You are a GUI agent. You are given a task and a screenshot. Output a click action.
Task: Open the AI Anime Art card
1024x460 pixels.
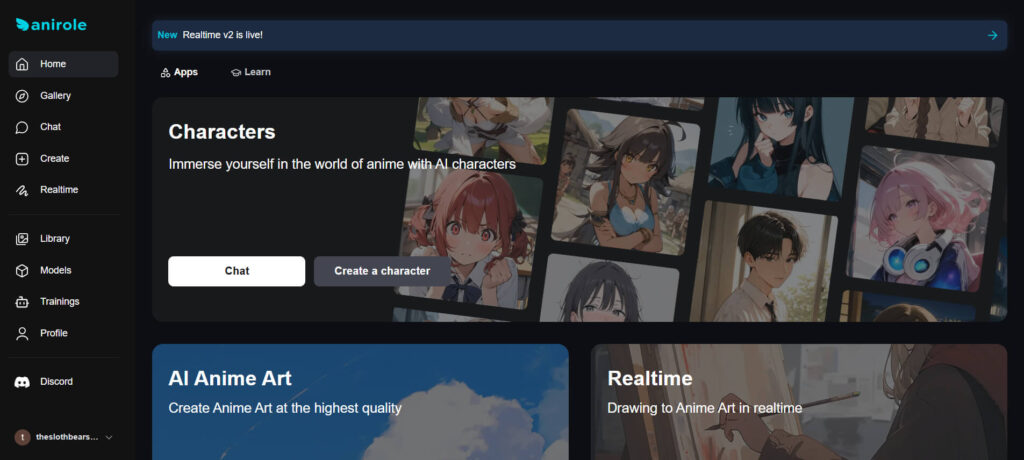[x=360, y=402]
